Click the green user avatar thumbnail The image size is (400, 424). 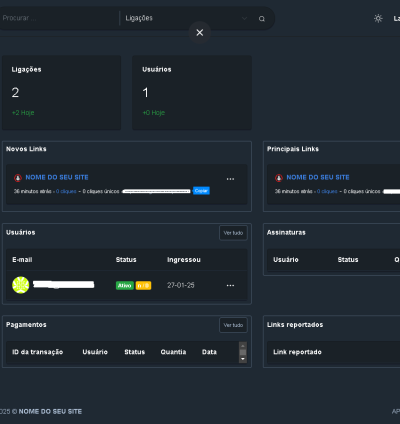21,285
